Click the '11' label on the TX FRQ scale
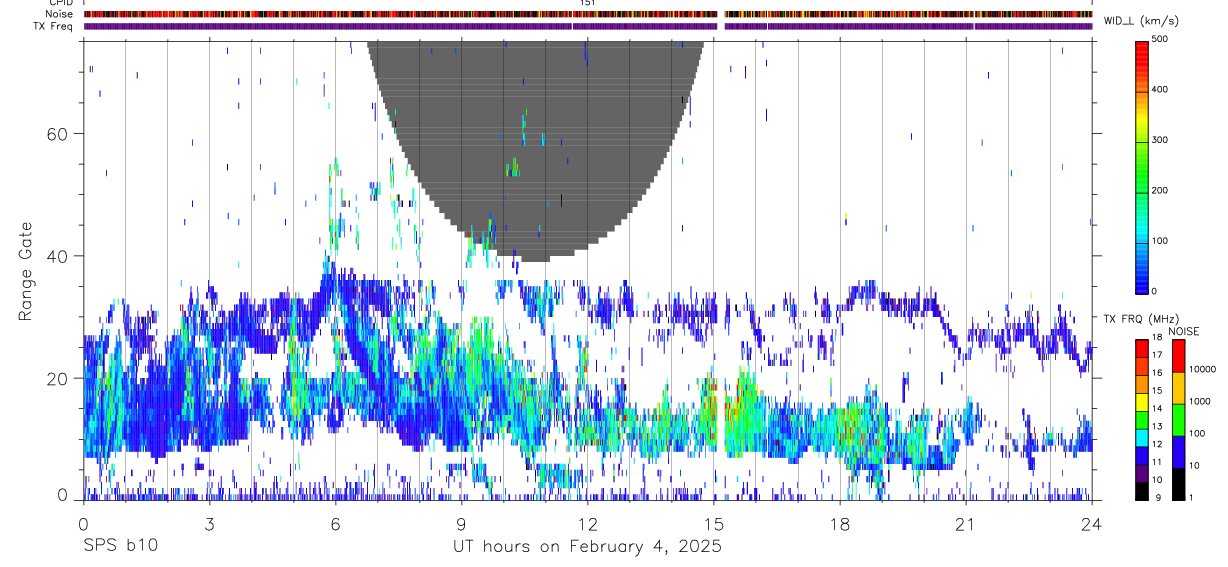 tap(1157, 462)
